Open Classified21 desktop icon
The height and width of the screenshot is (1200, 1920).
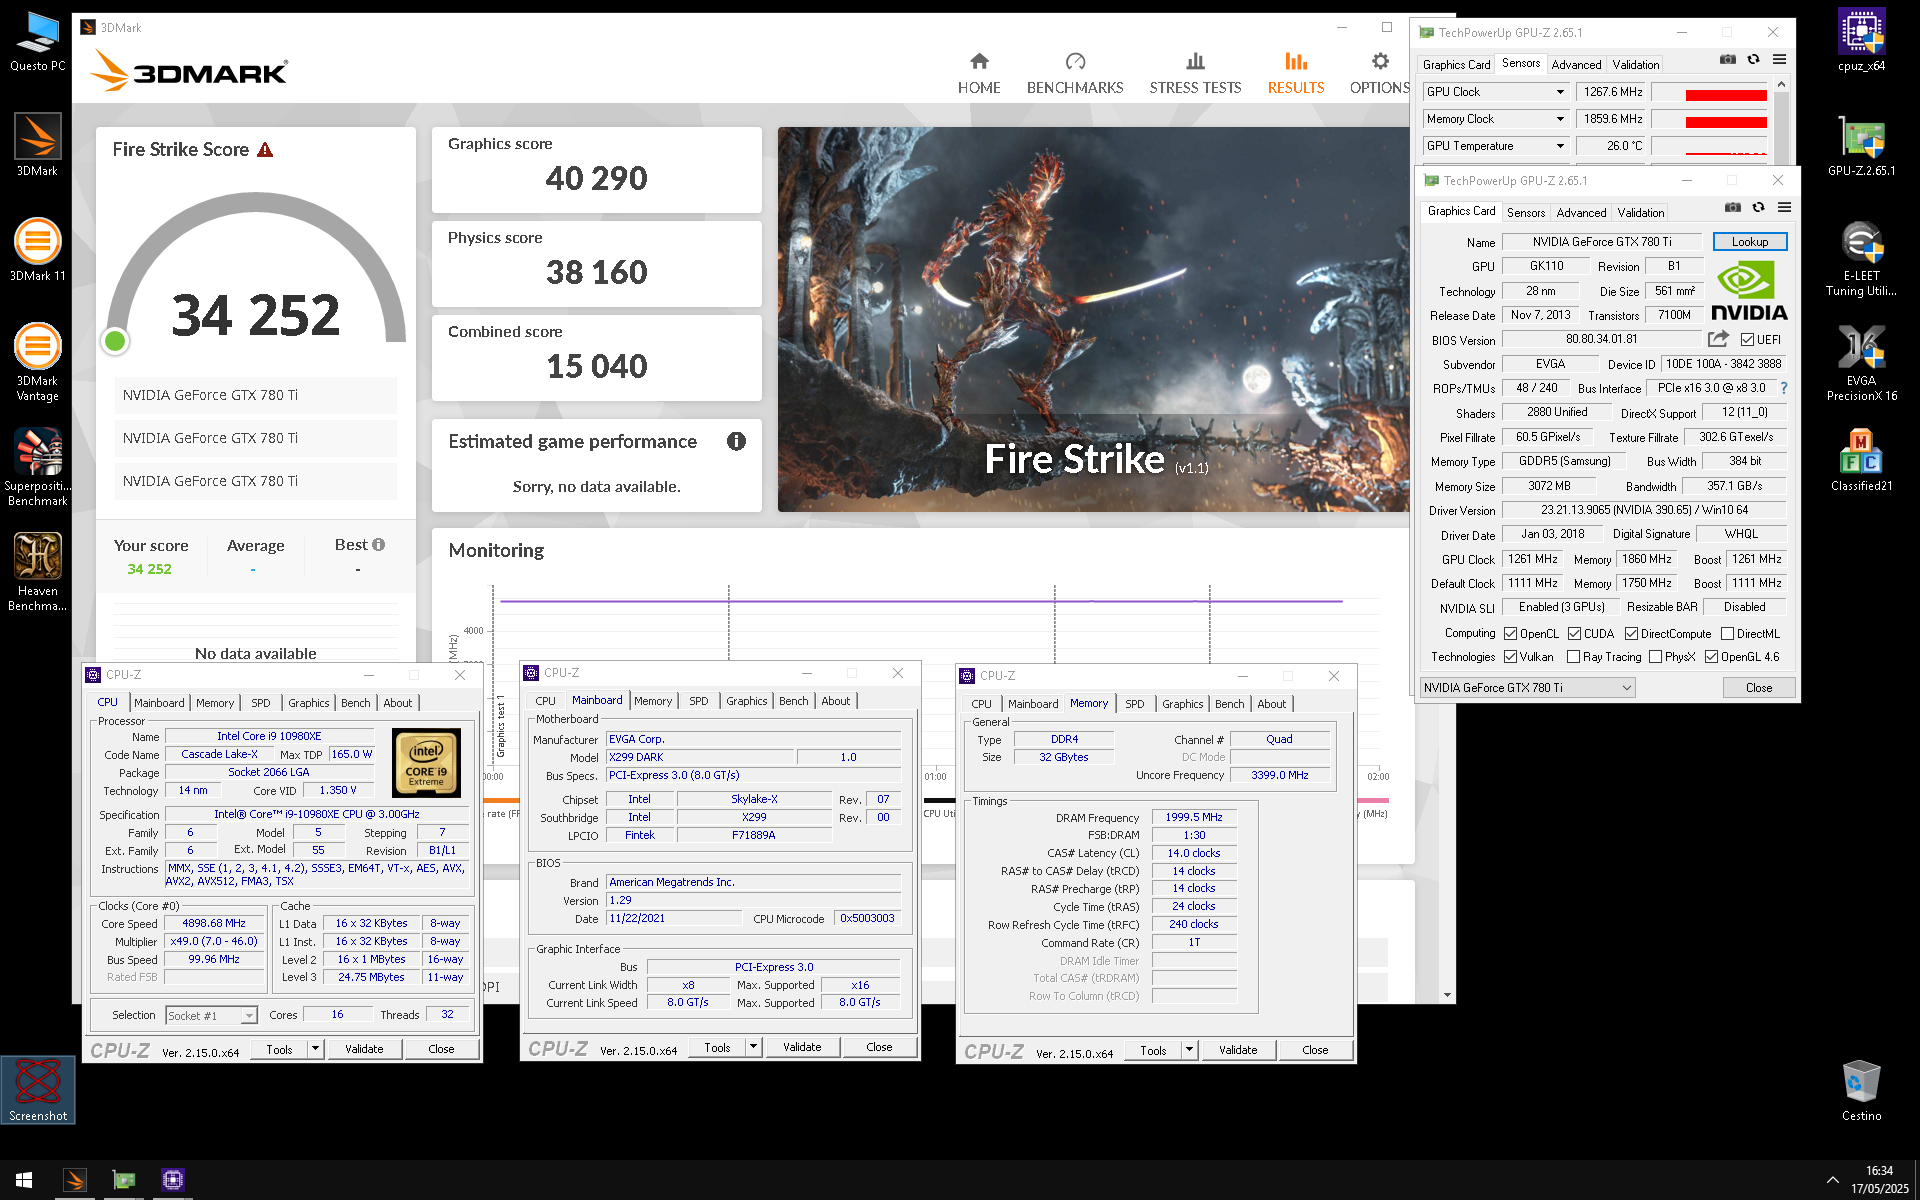(x=1861, y=460)
